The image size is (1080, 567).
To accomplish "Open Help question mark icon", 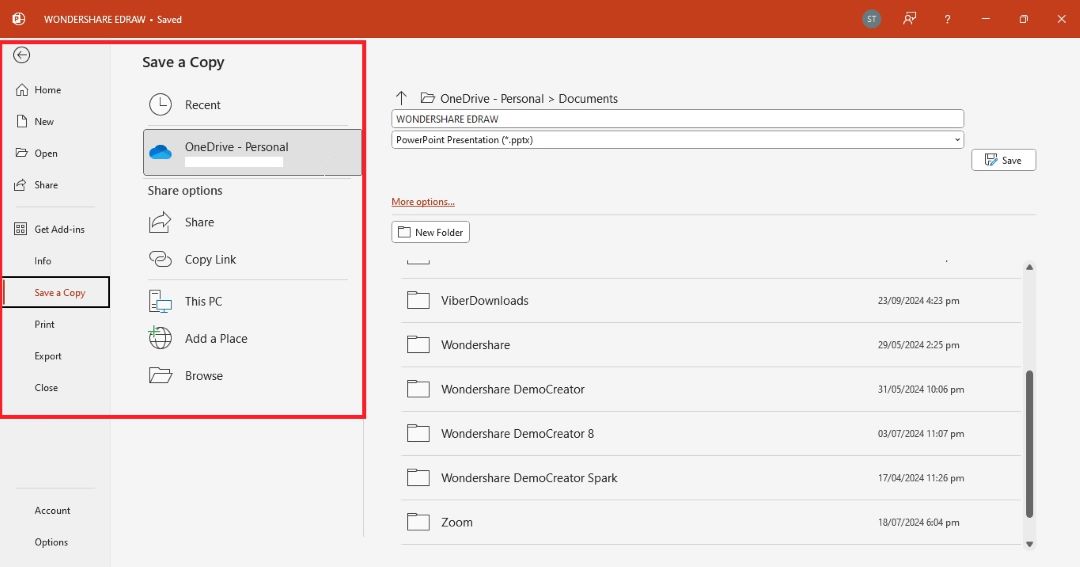I will point(947,19).
